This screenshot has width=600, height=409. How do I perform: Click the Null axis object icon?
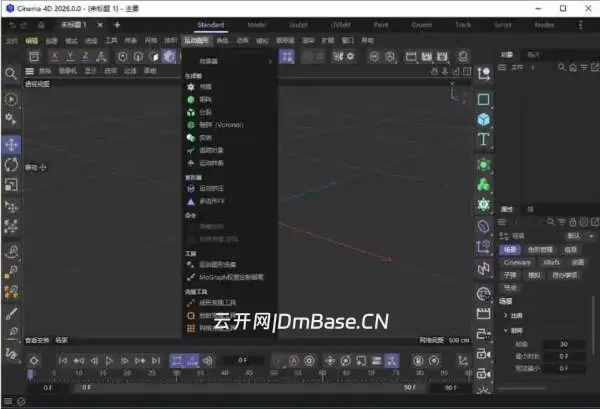483,73
